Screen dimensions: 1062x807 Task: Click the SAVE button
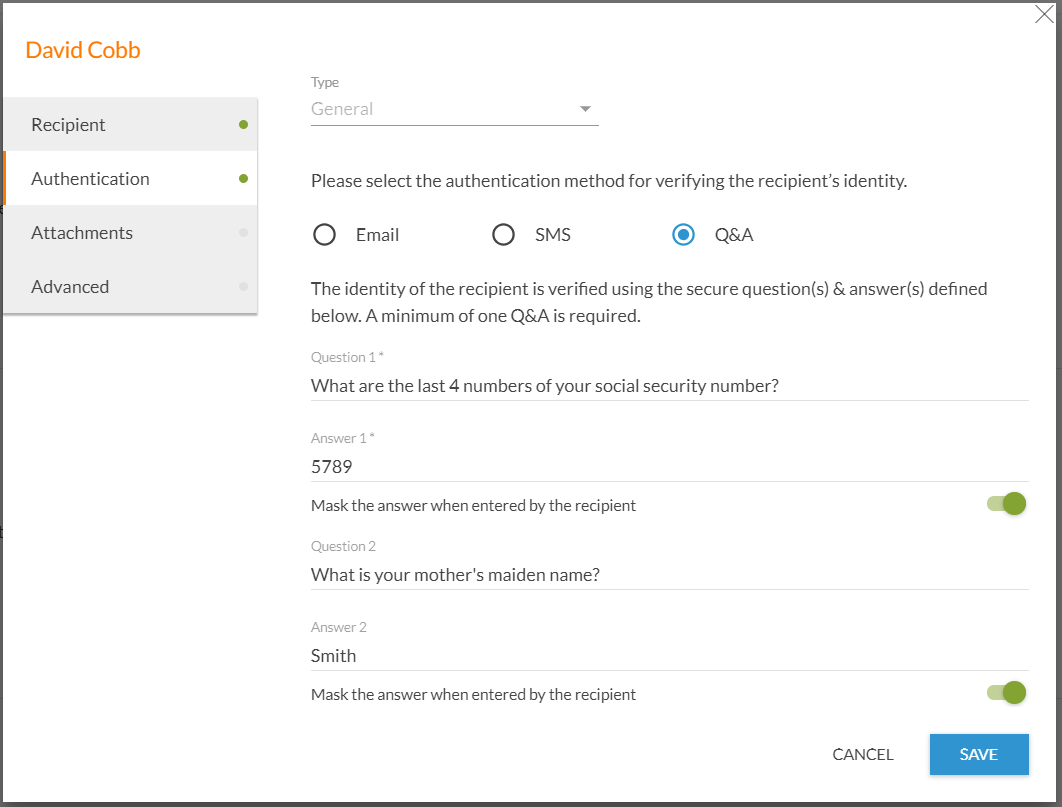click(978, 754)
